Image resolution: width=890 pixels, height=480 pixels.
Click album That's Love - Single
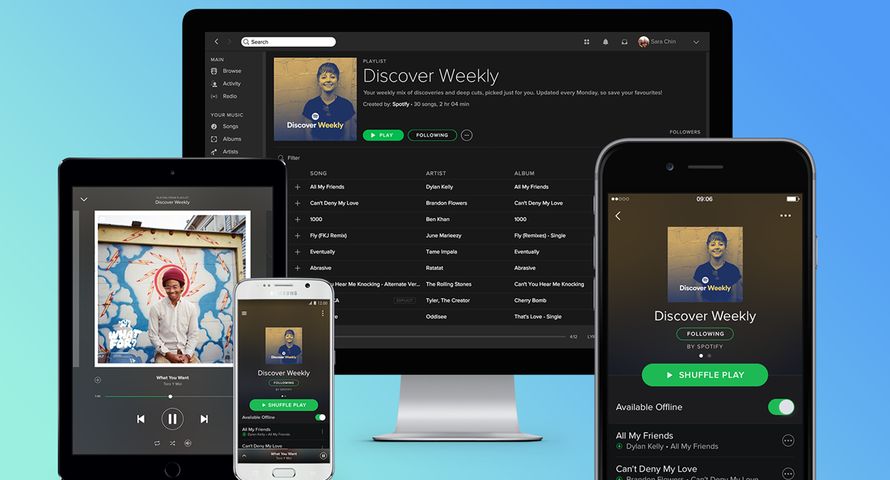(538, 317)
